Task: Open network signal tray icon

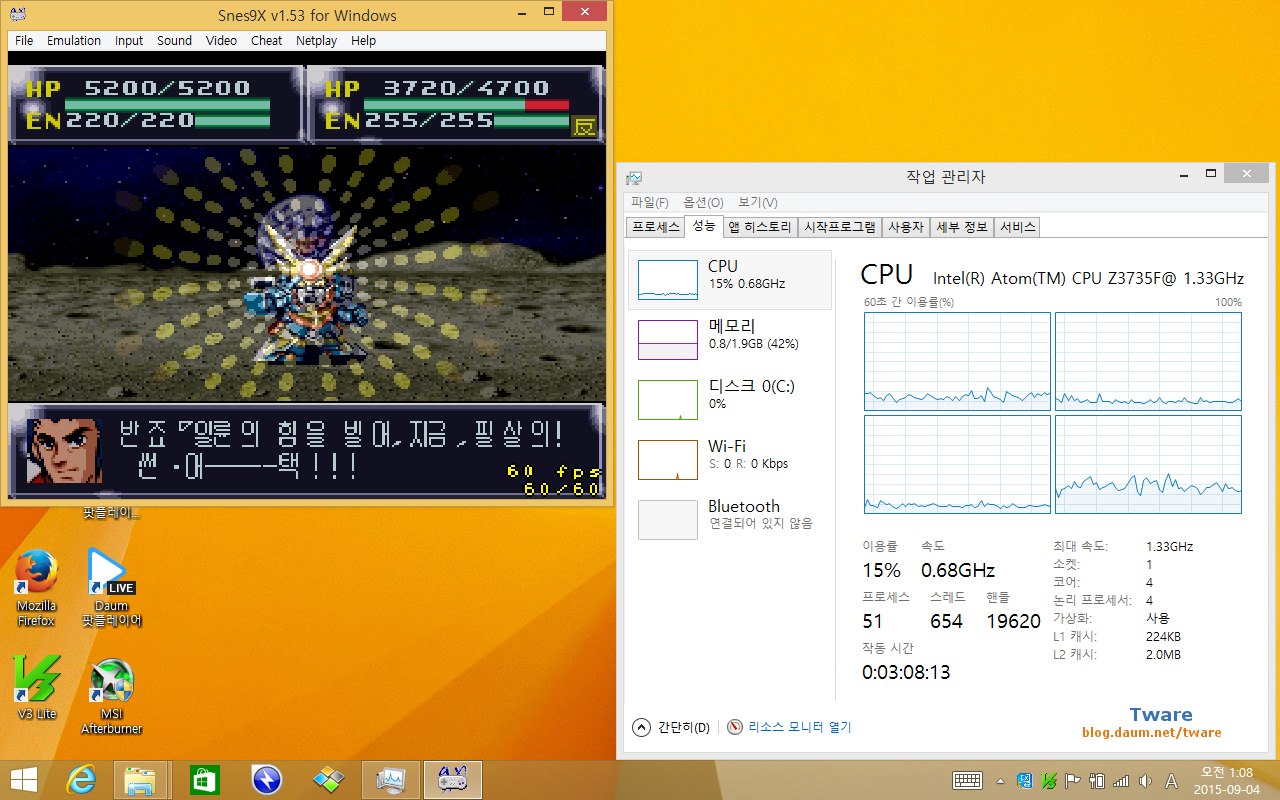Action: 1121,780
